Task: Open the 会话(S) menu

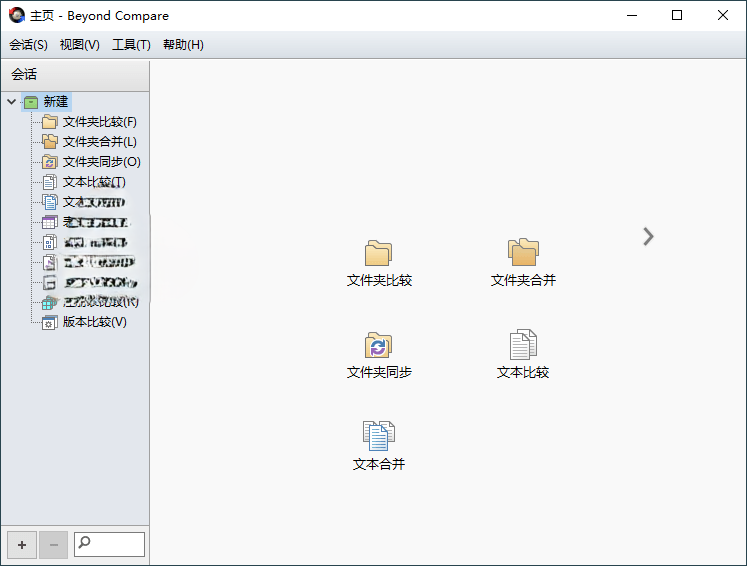Action: click(28, 45)
